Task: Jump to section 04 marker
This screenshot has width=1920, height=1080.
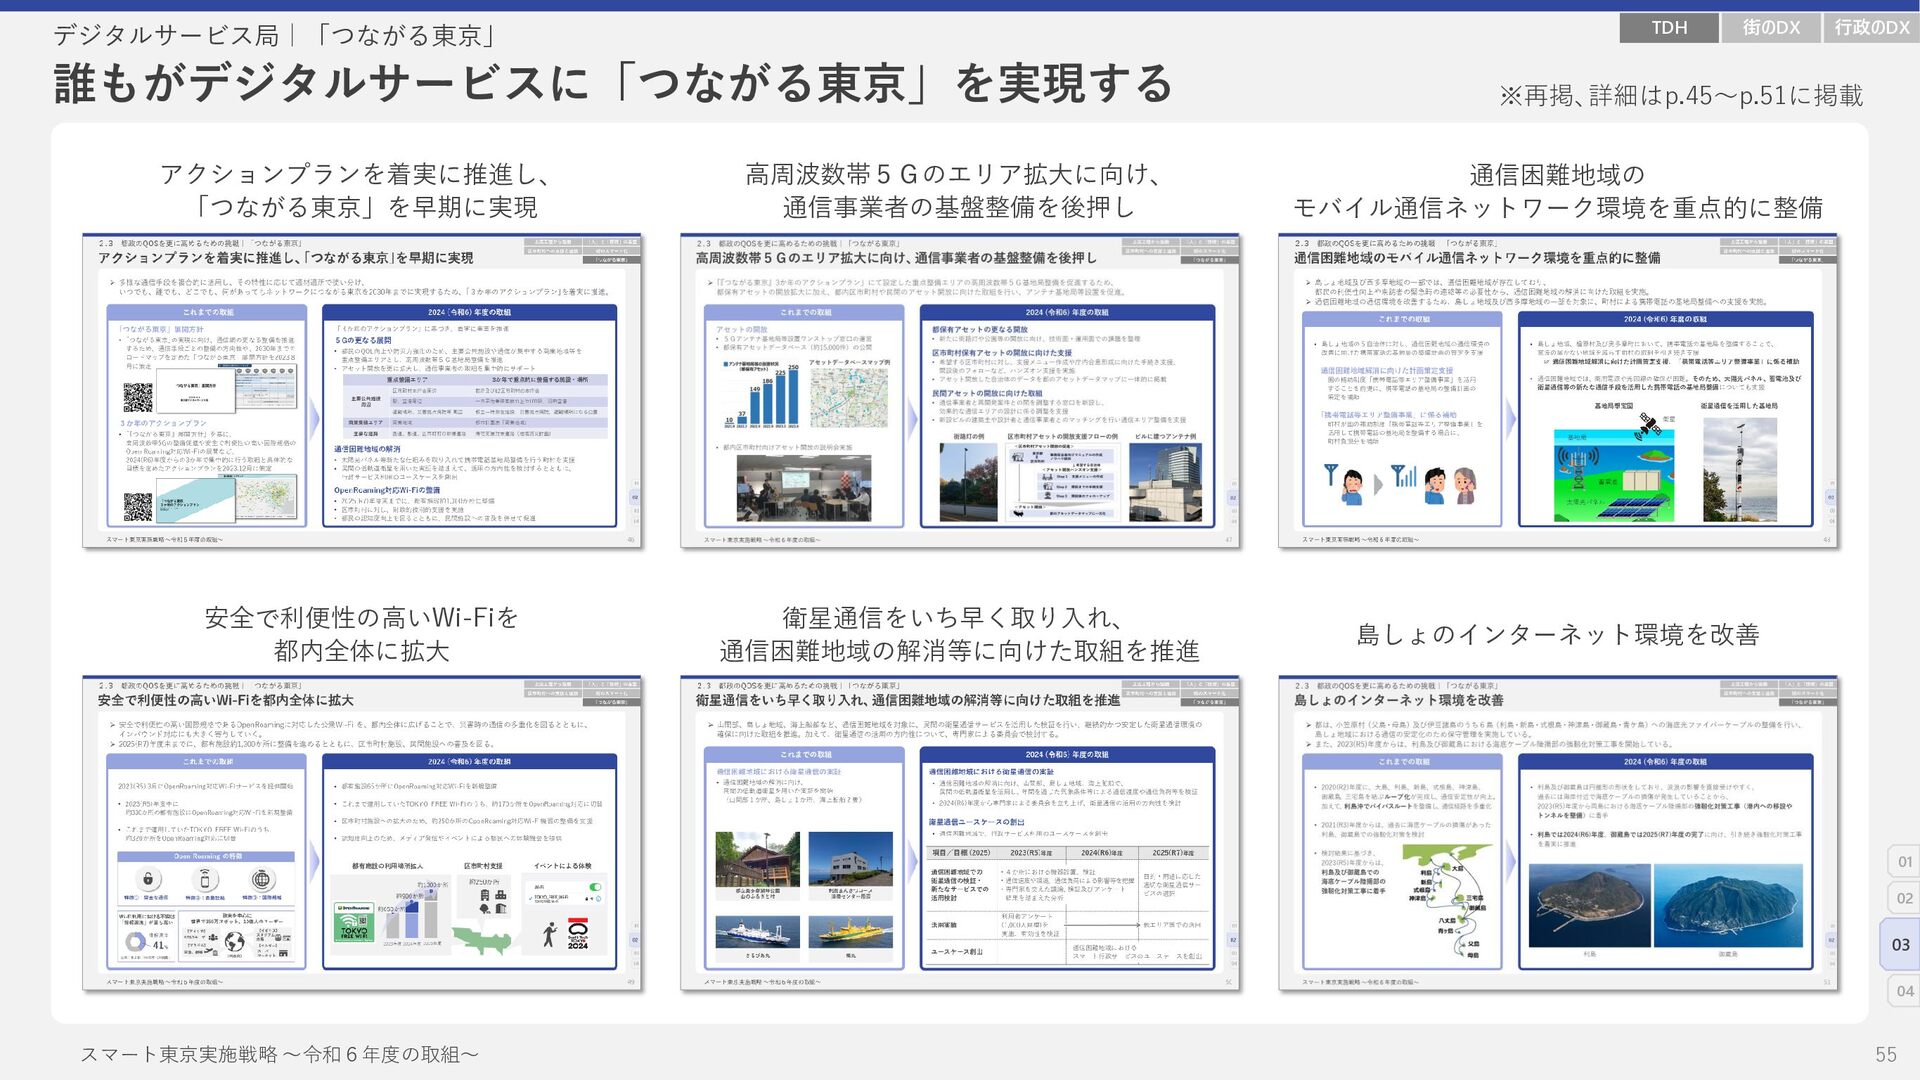Action: point(1904,991)
